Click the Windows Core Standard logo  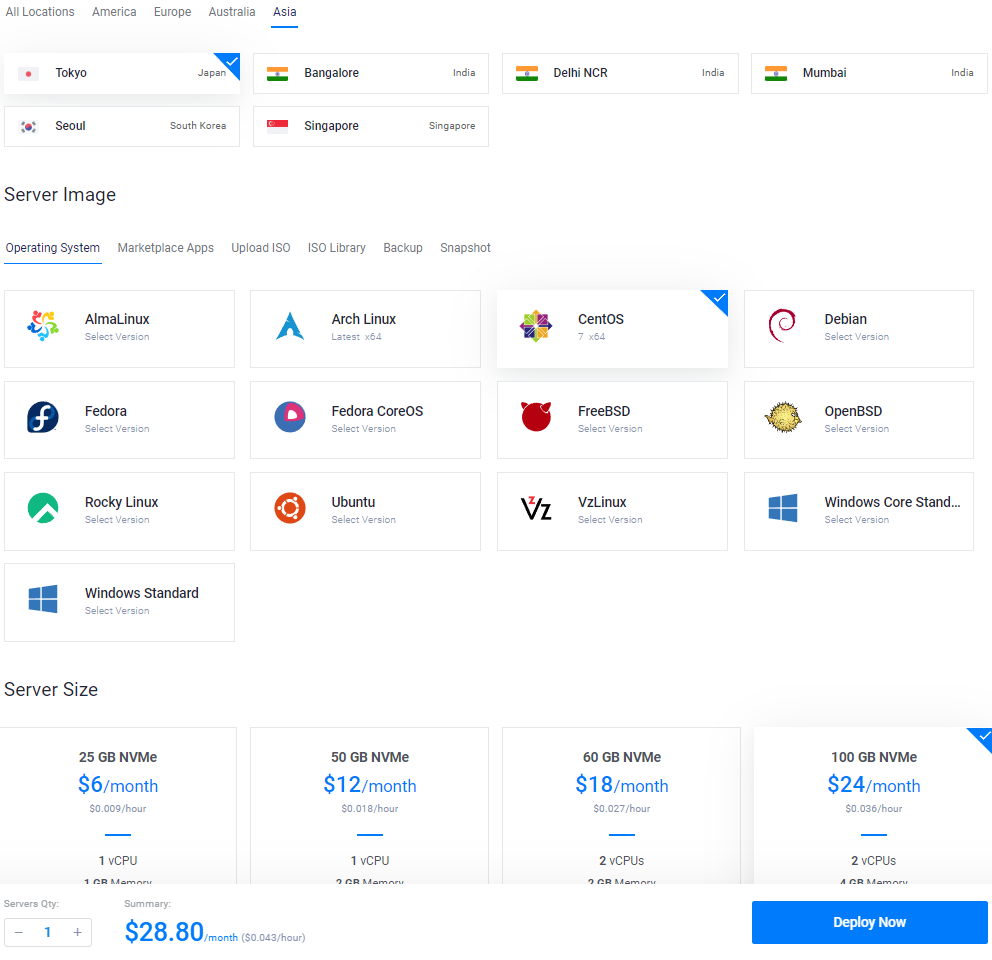coord(783,508)
